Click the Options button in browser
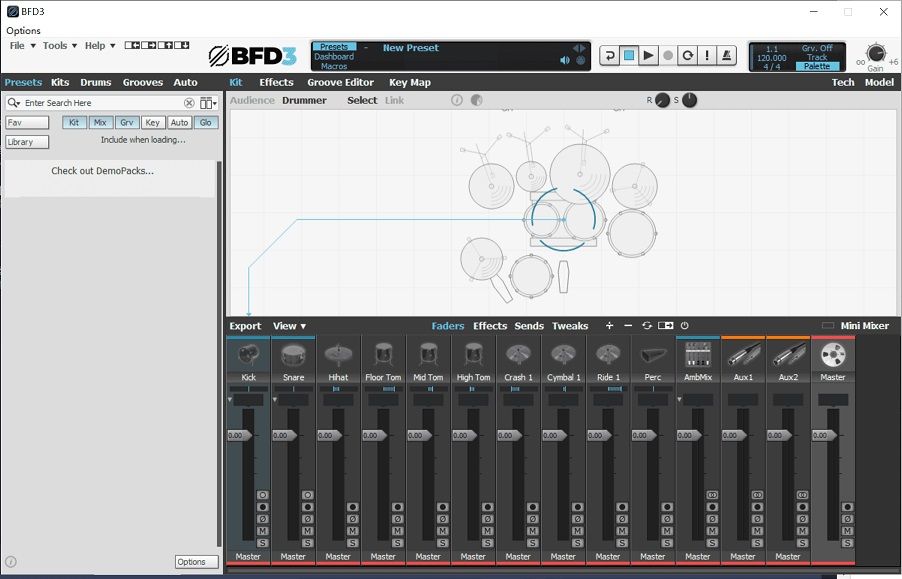Image resolution: width=902 pixels, height=579 pixels. tap(197, 562)
